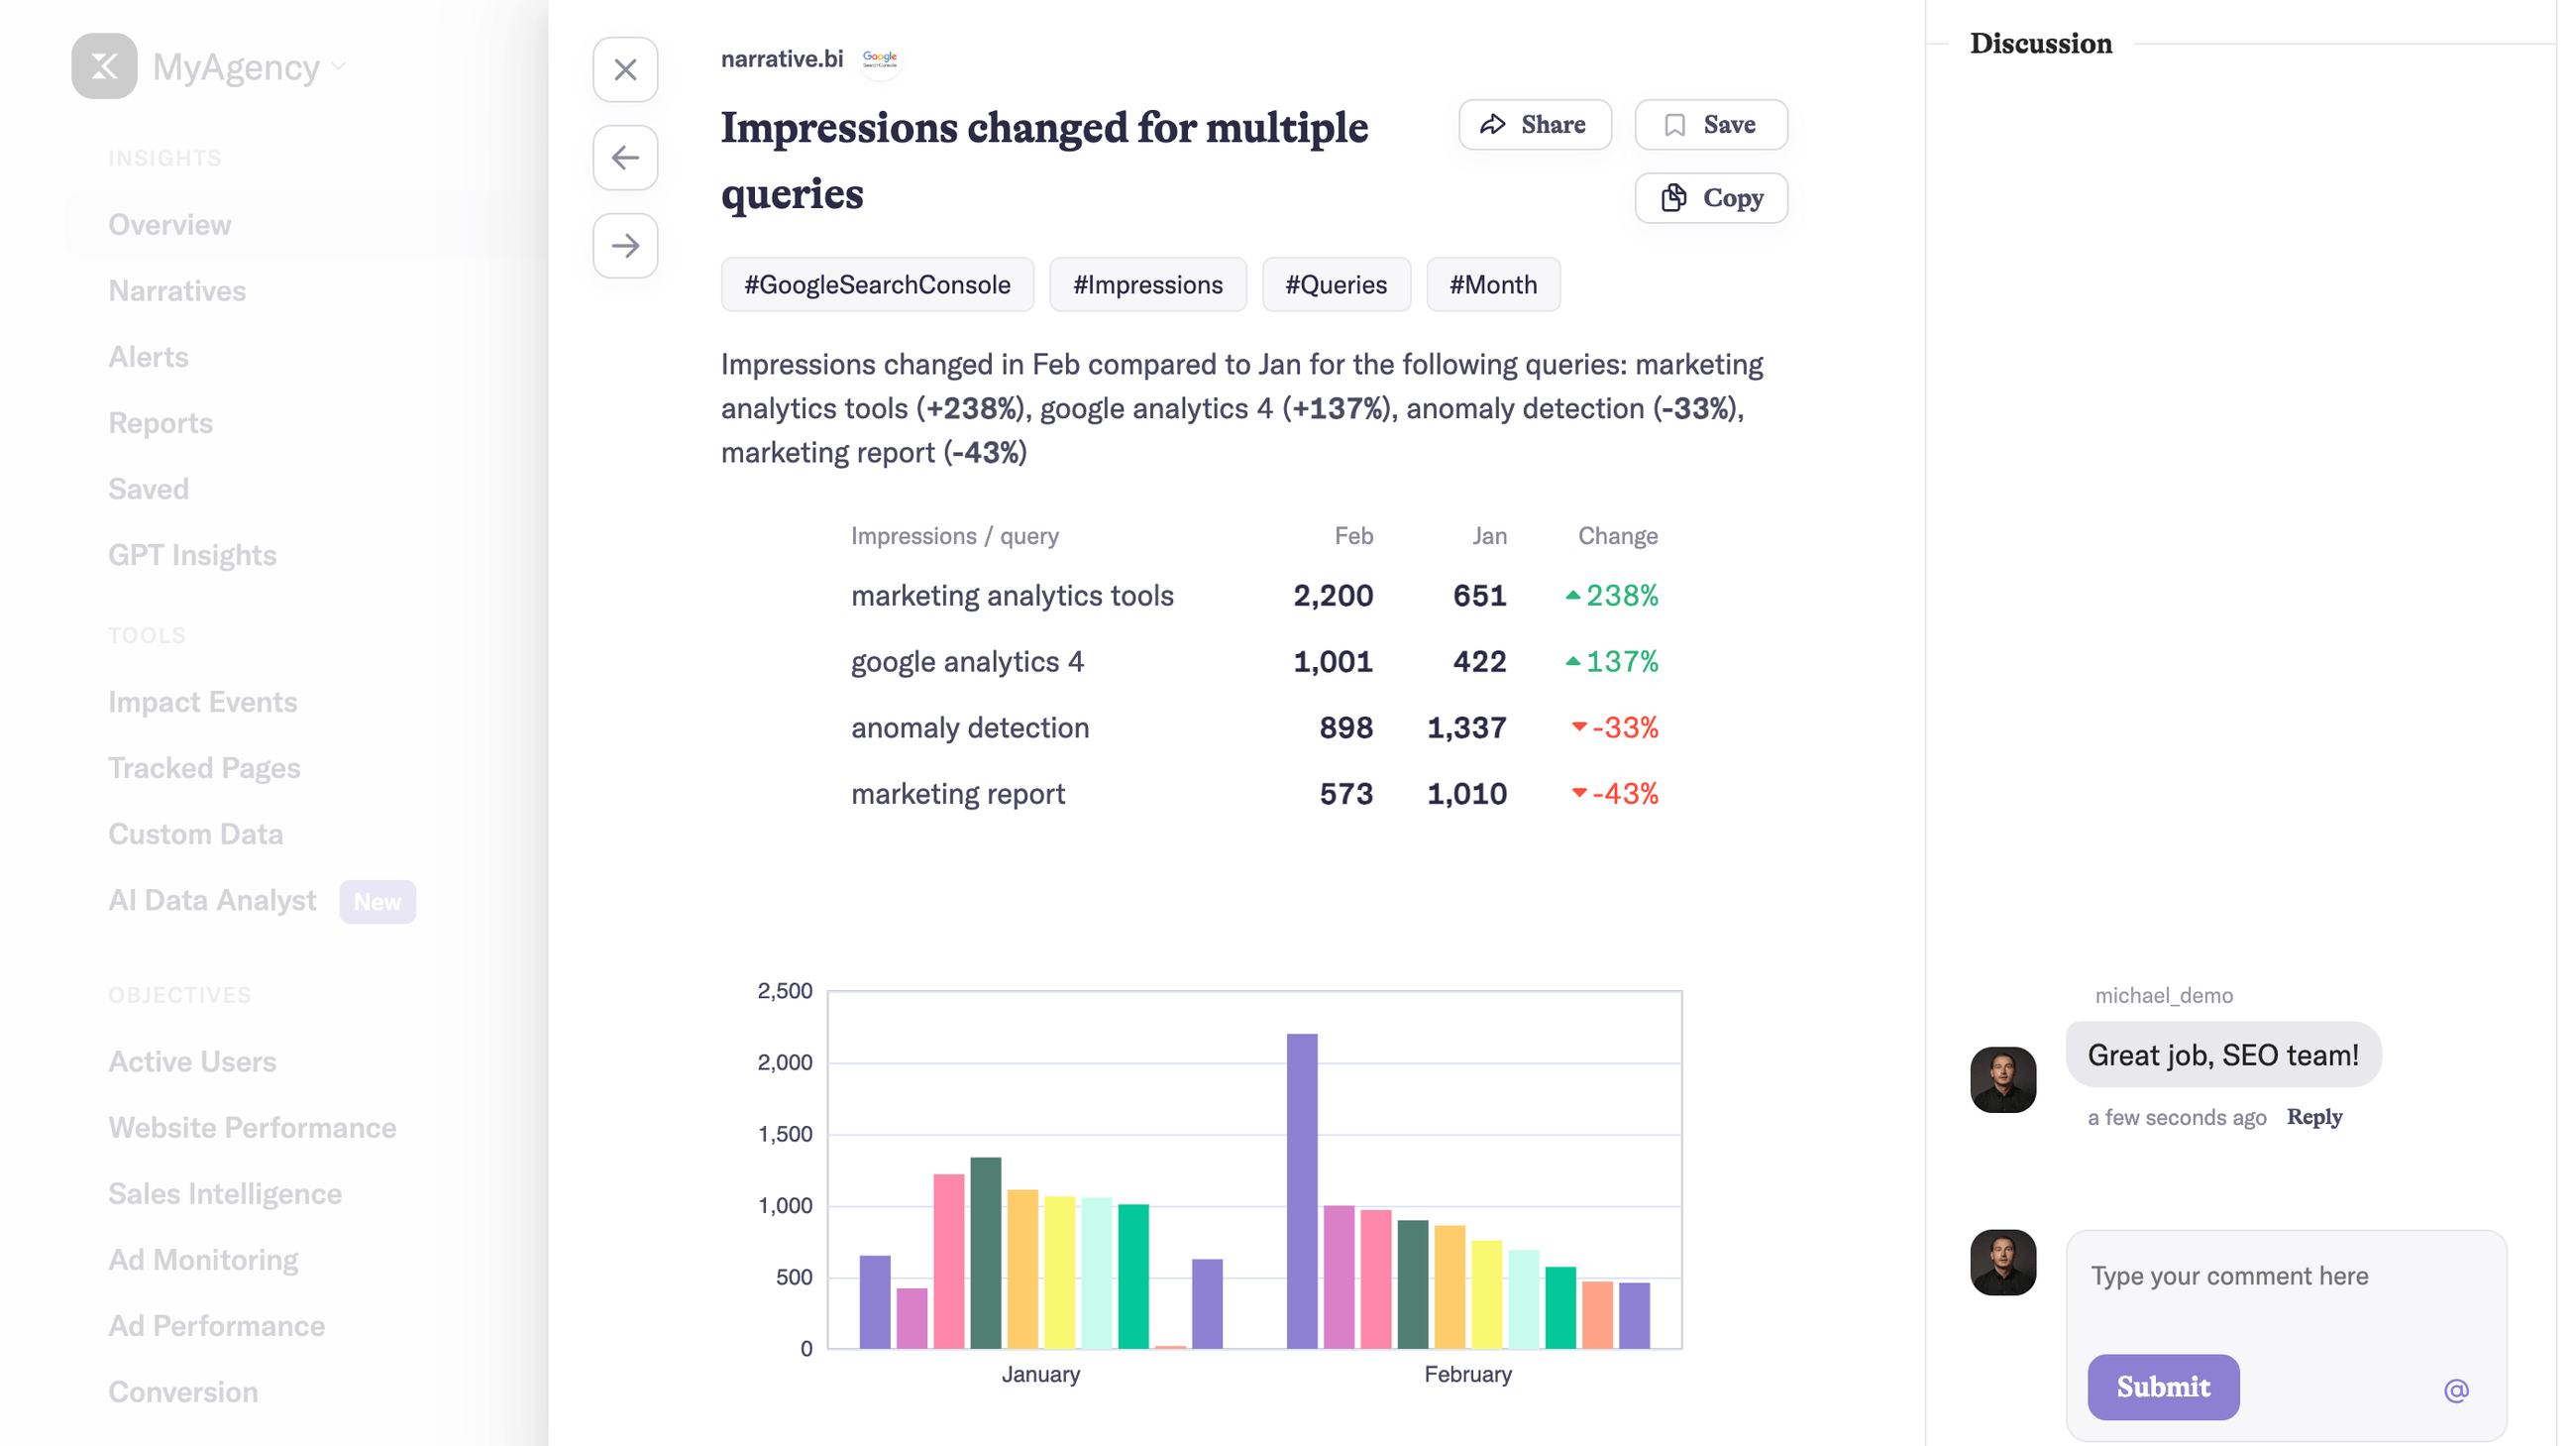Viewport: 2576px width, 1446px height.
Task: Go to previous insight arrow
Action: [x=625, y=158]
